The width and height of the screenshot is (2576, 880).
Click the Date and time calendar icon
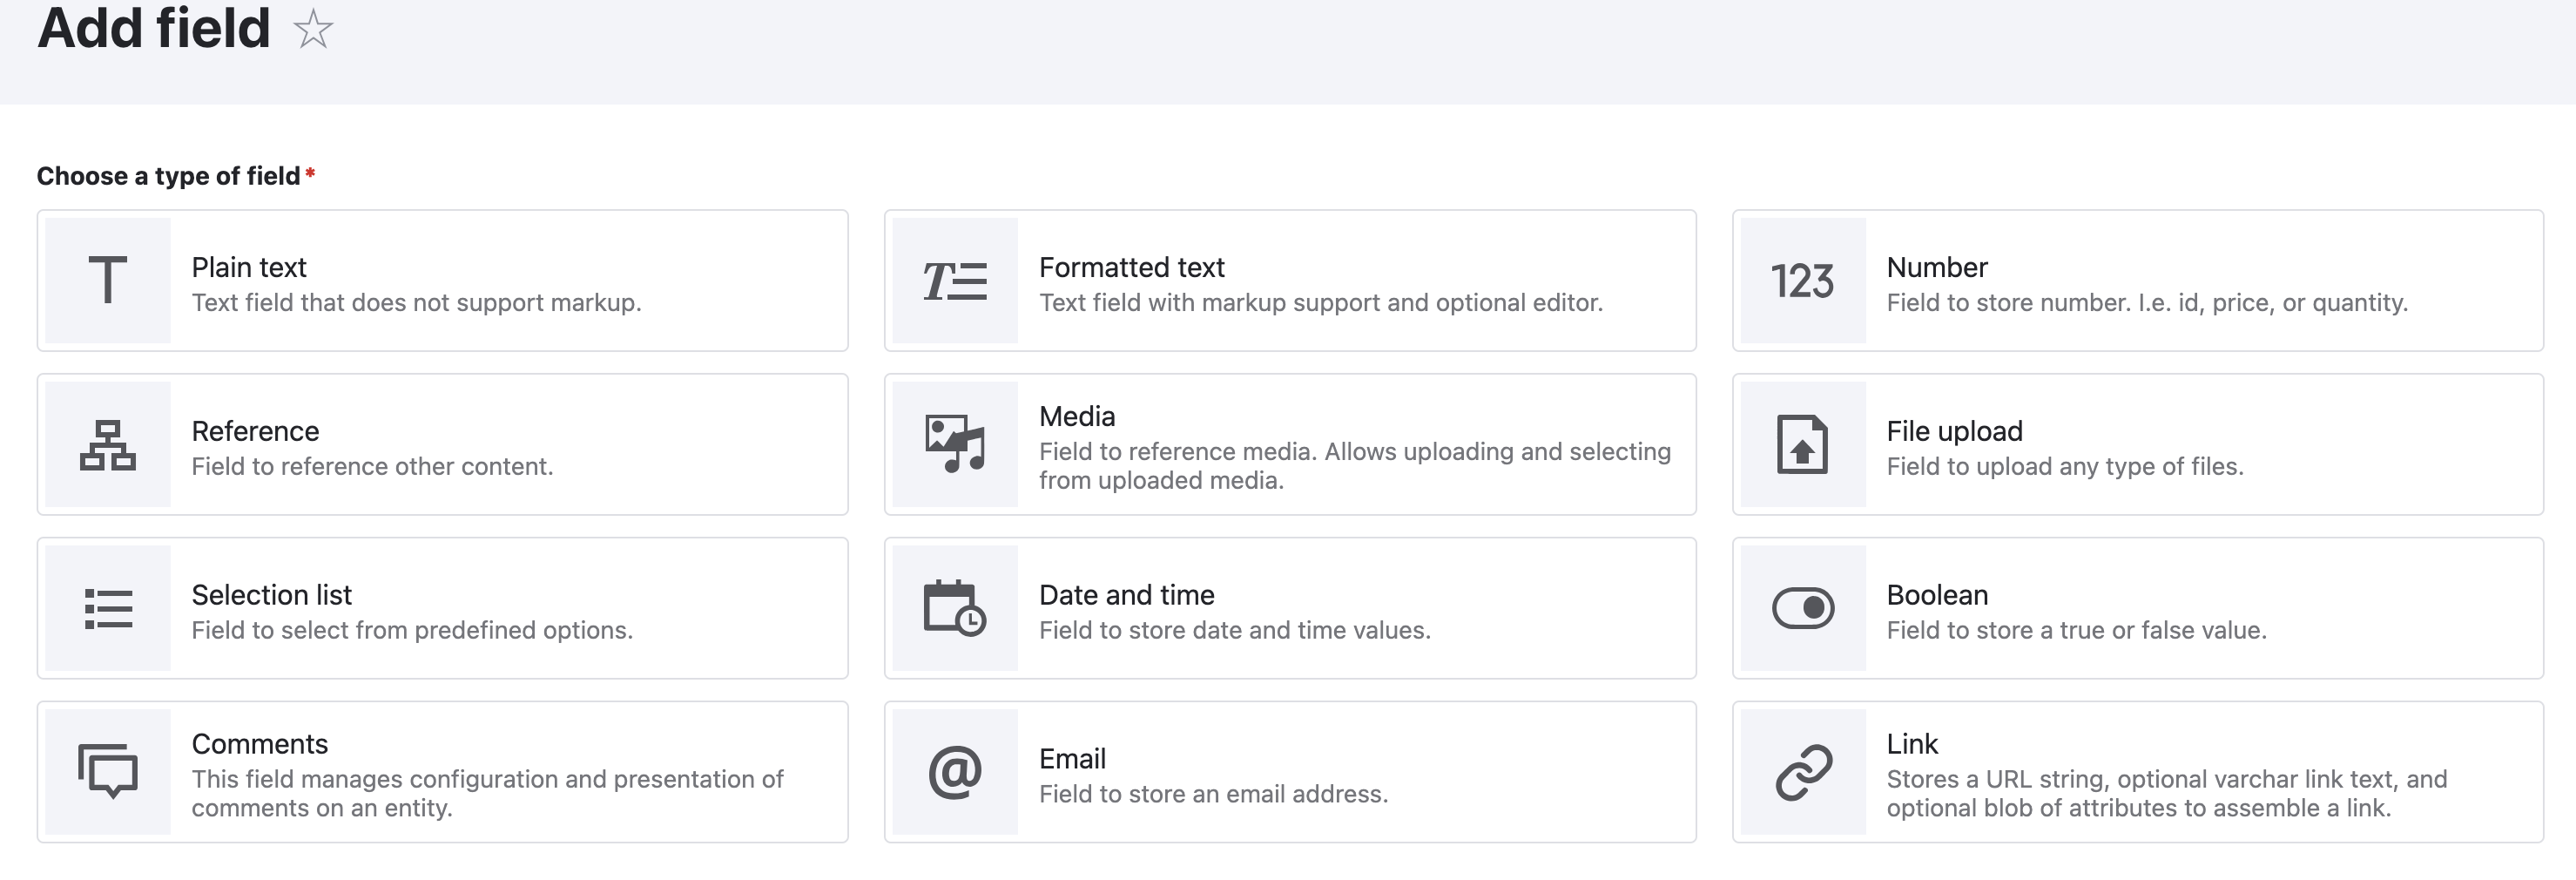(955, 608)
